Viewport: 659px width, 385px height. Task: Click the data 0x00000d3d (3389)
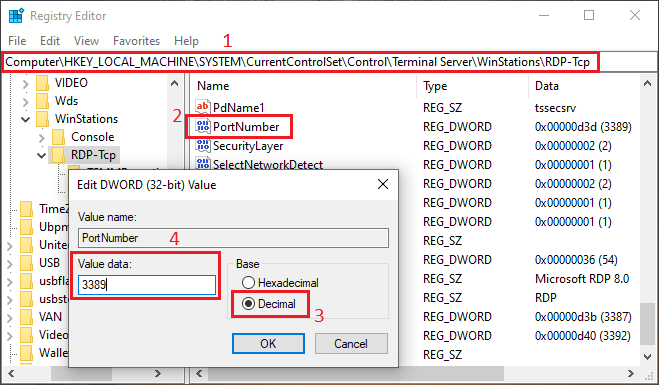pos(583,127)
